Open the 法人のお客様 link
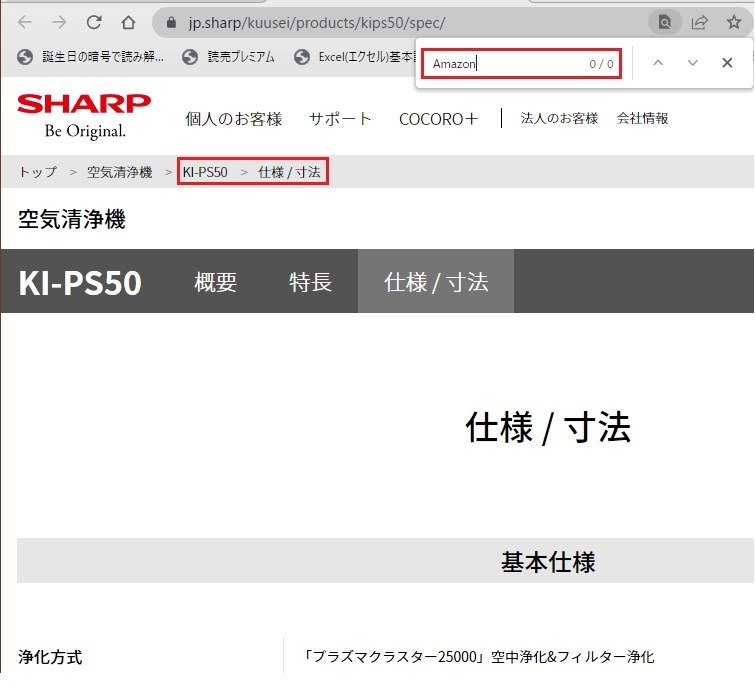Image resolution: width=755 pixels, height=691 pixels. tap(559, 118)
